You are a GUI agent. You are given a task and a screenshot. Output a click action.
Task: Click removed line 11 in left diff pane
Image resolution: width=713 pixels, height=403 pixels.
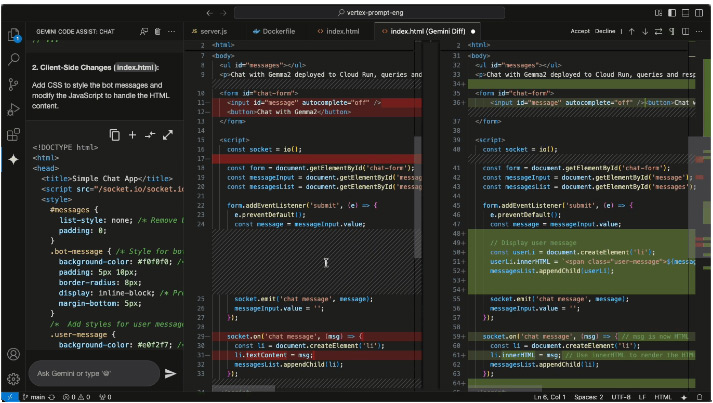pos(316,103)
